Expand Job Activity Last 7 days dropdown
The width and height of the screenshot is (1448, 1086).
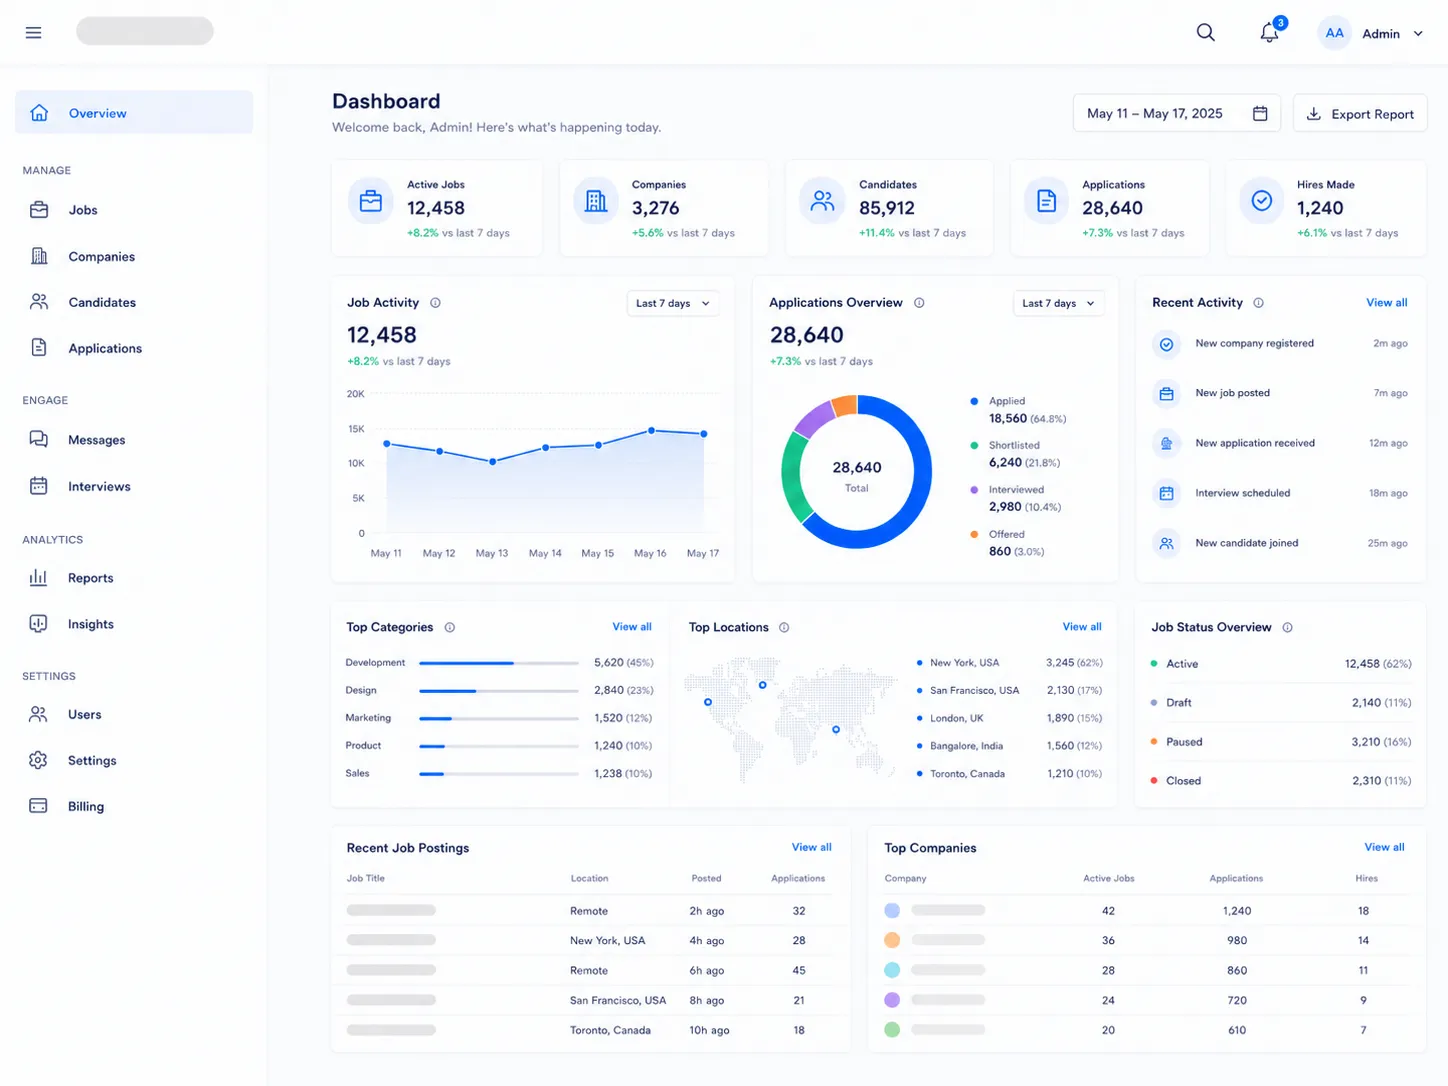pos(673,303)
